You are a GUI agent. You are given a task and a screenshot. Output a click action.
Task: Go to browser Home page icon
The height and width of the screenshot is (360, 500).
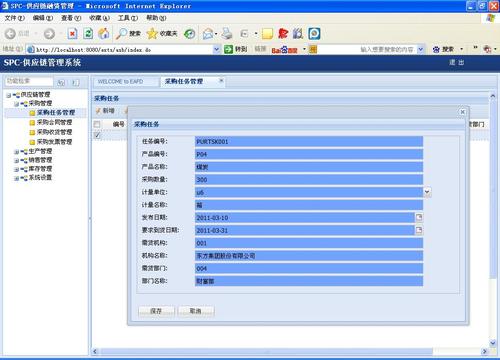pos(104,33)
